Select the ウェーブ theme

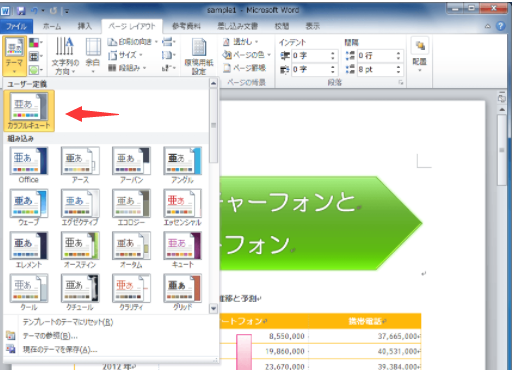pyautogui.click(x=29, y=208)
